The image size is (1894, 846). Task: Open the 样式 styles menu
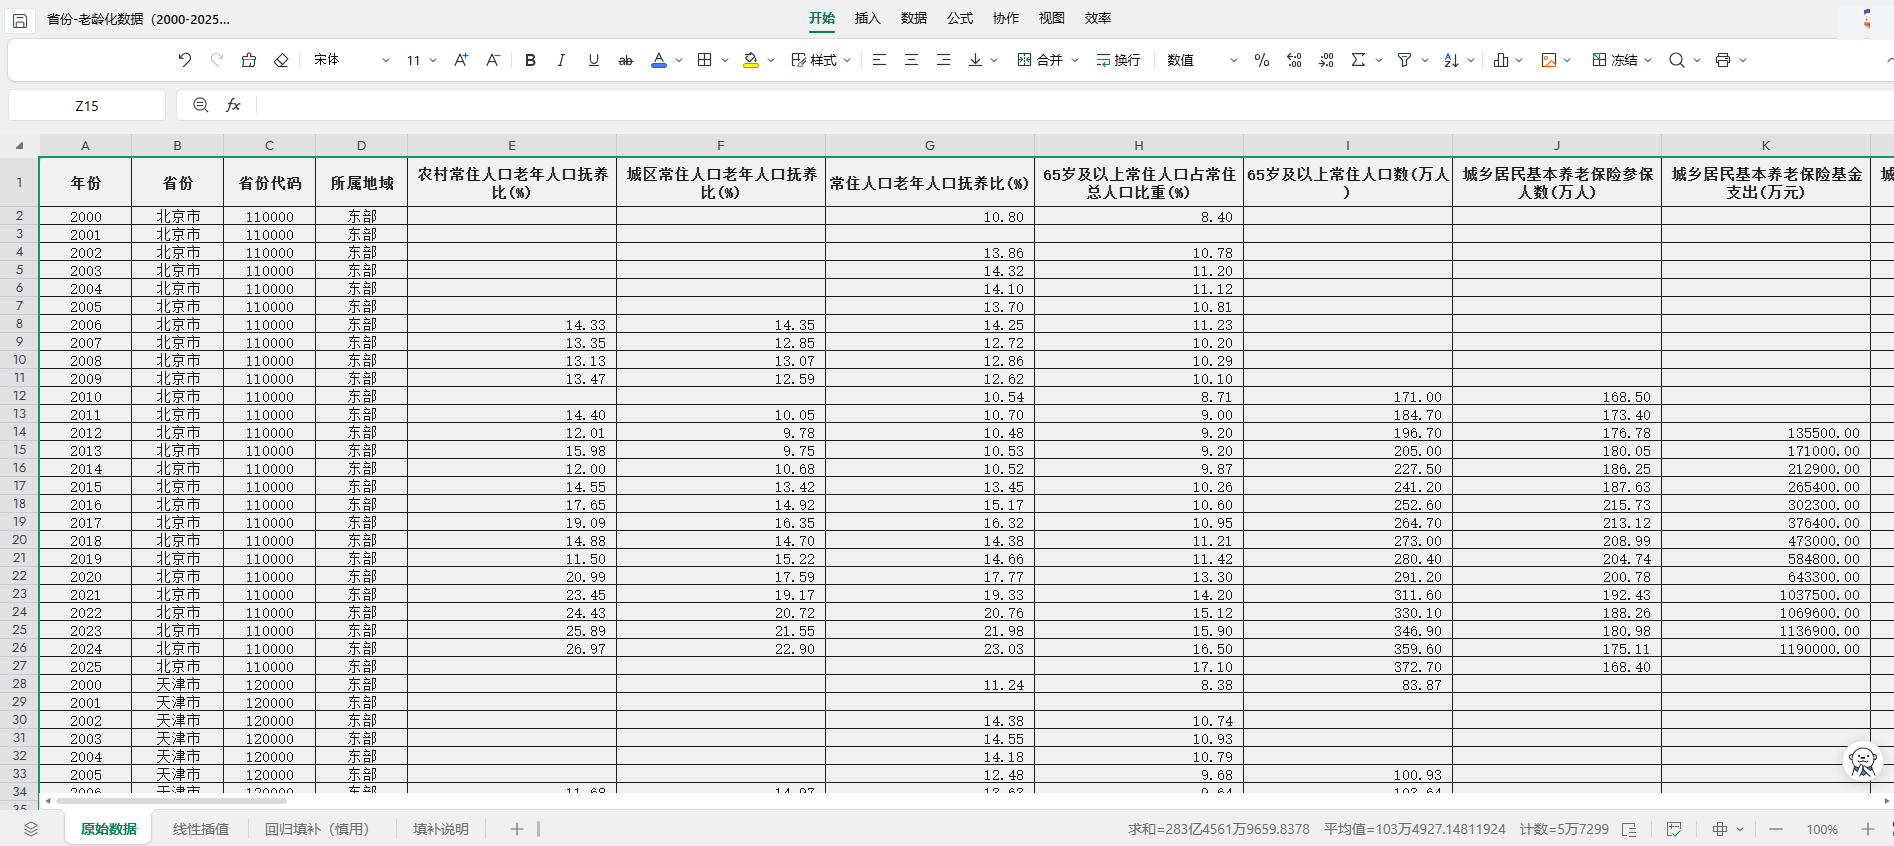click(821, 60)
